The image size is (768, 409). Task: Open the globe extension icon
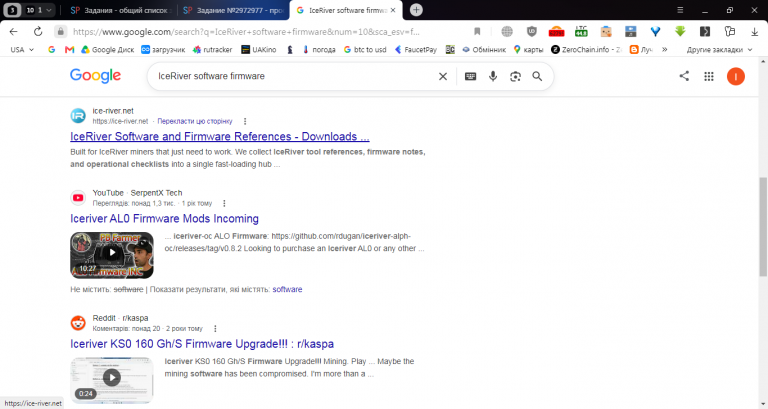point(507,32)
